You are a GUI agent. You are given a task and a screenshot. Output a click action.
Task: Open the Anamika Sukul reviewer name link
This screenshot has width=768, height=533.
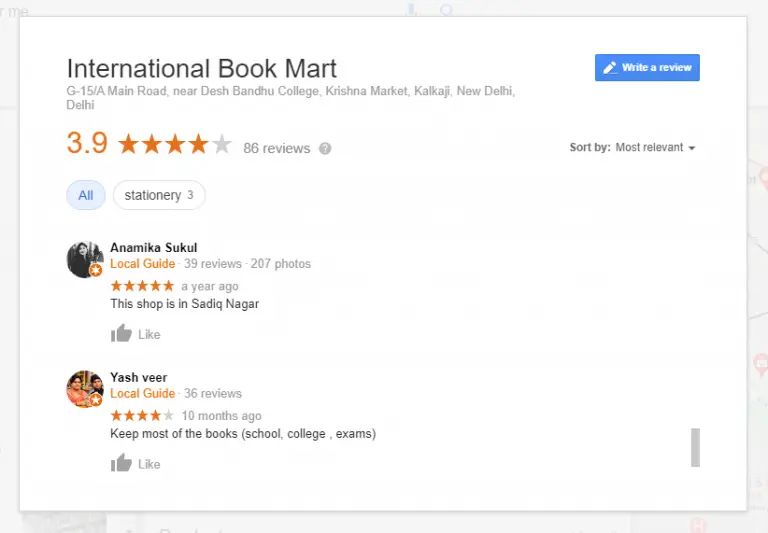(x=153, y=248)
